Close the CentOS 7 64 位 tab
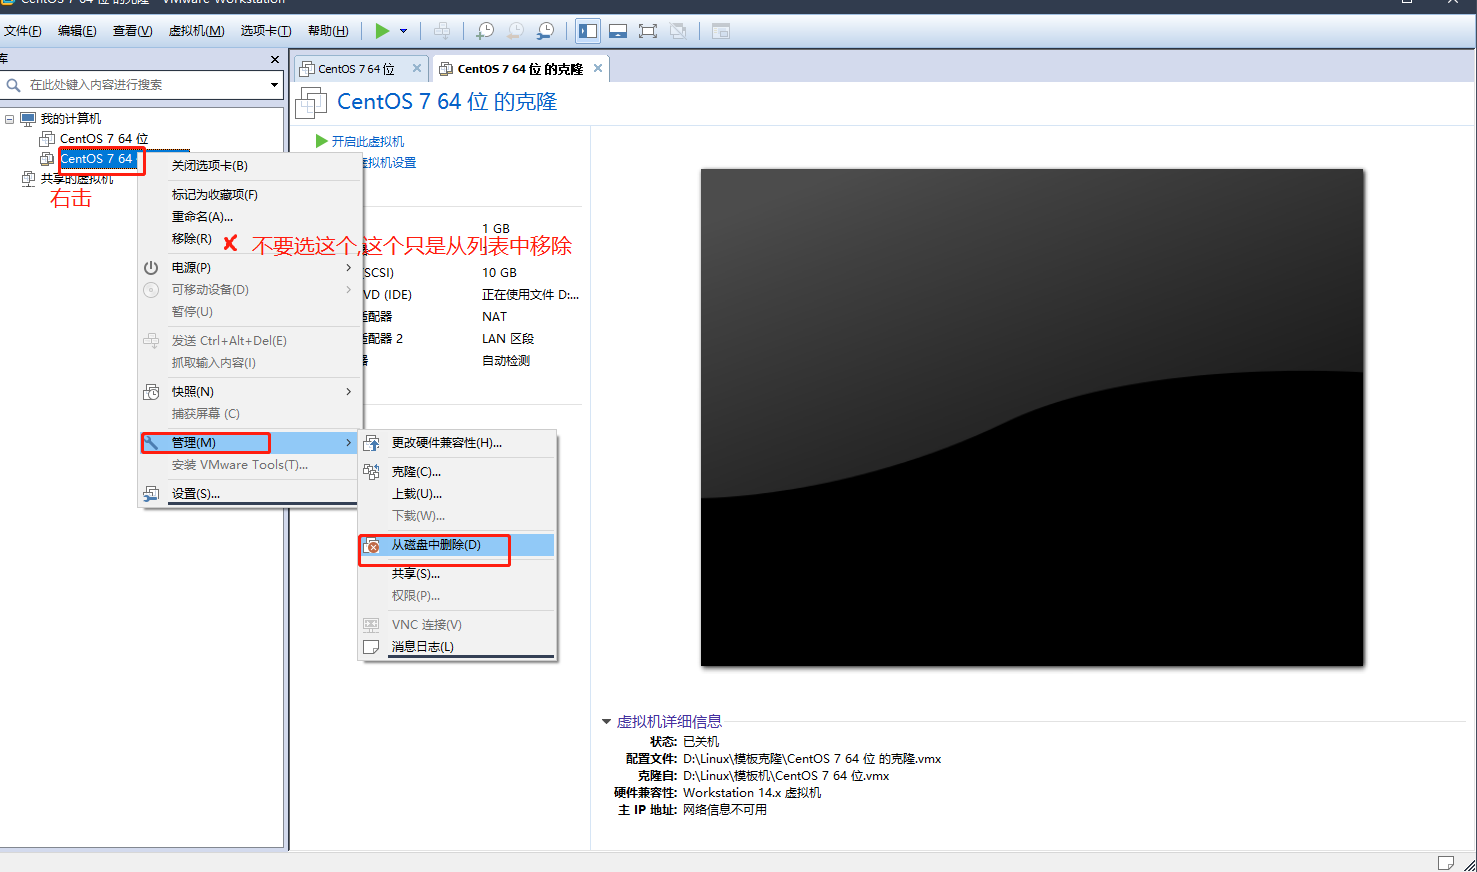This screenshot has height=872, width=1477. pos(417,69)
